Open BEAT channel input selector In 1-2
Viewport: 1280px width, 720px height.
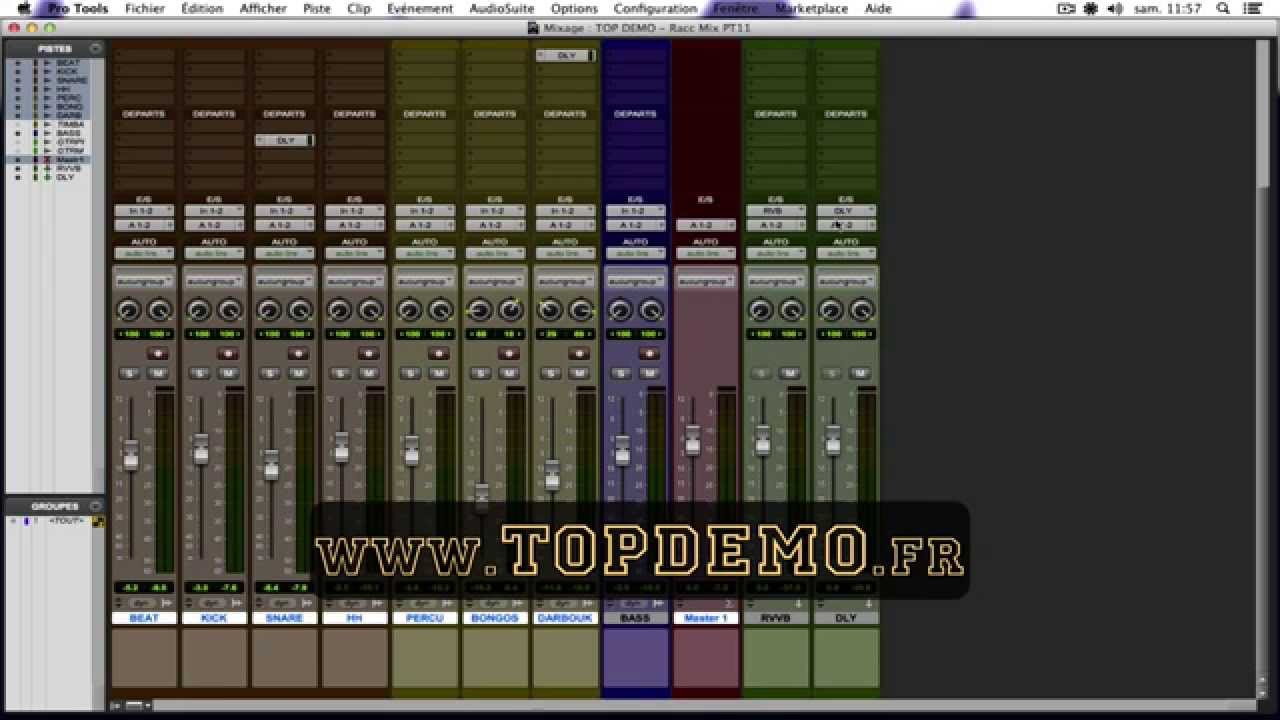pyautogui.click(x=144, y=211)
